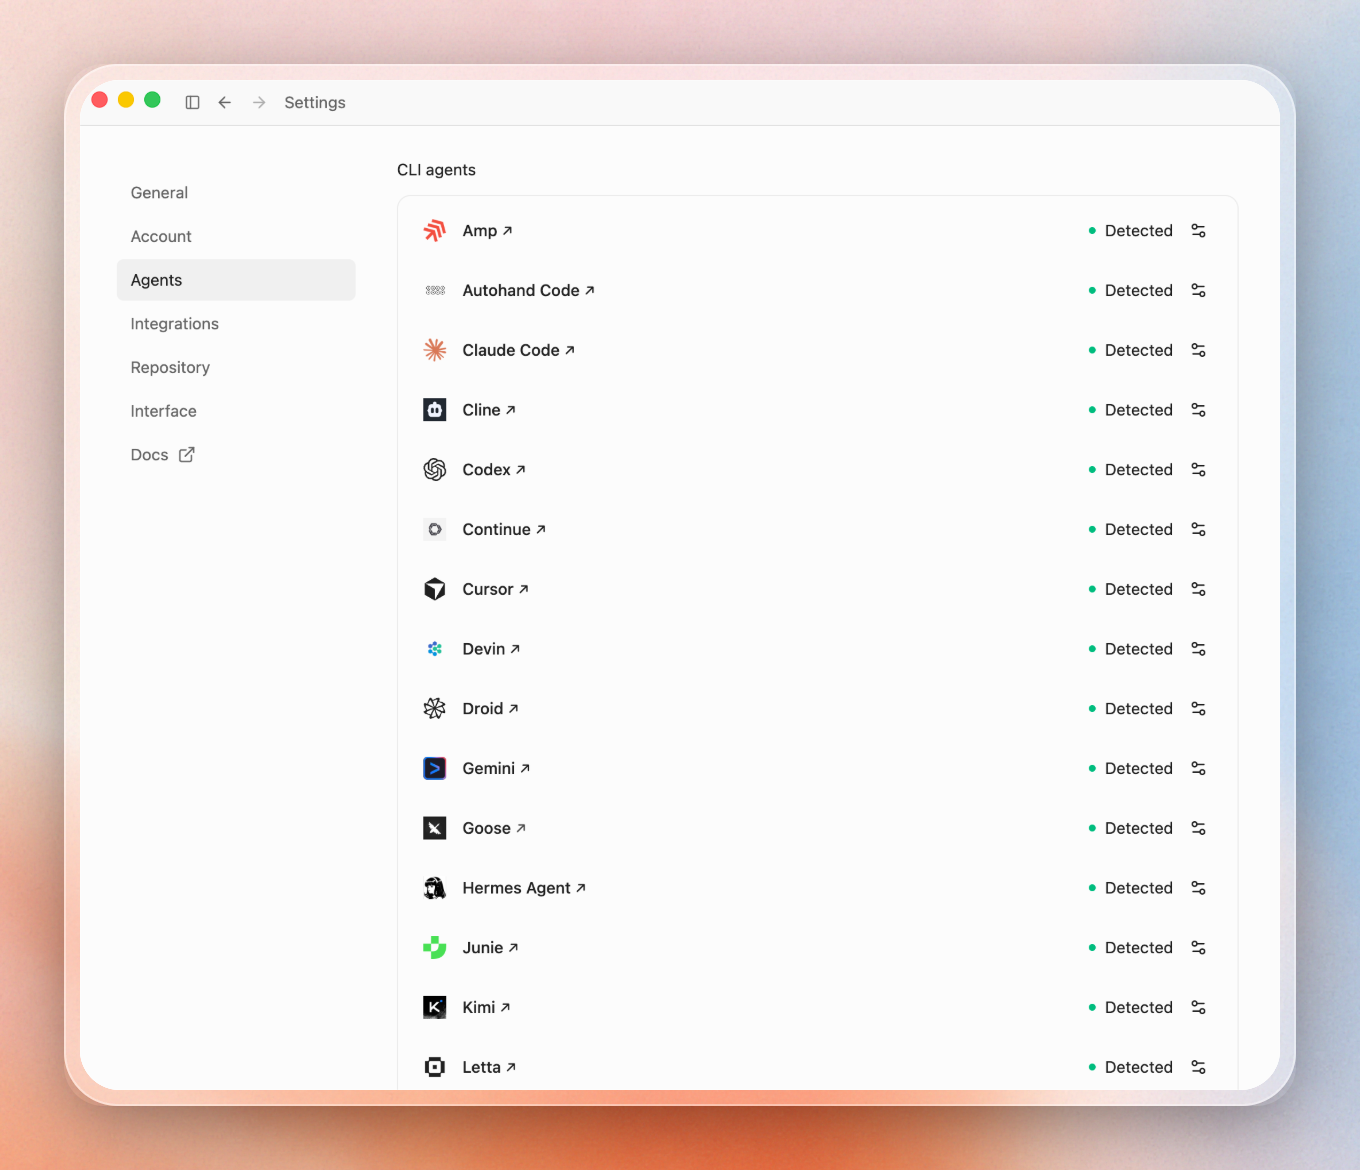Image resolution: width=1360 pixels, height=1170 pixels.
Task: Open configuration sliders for Amp
Action: [1198, 231]
